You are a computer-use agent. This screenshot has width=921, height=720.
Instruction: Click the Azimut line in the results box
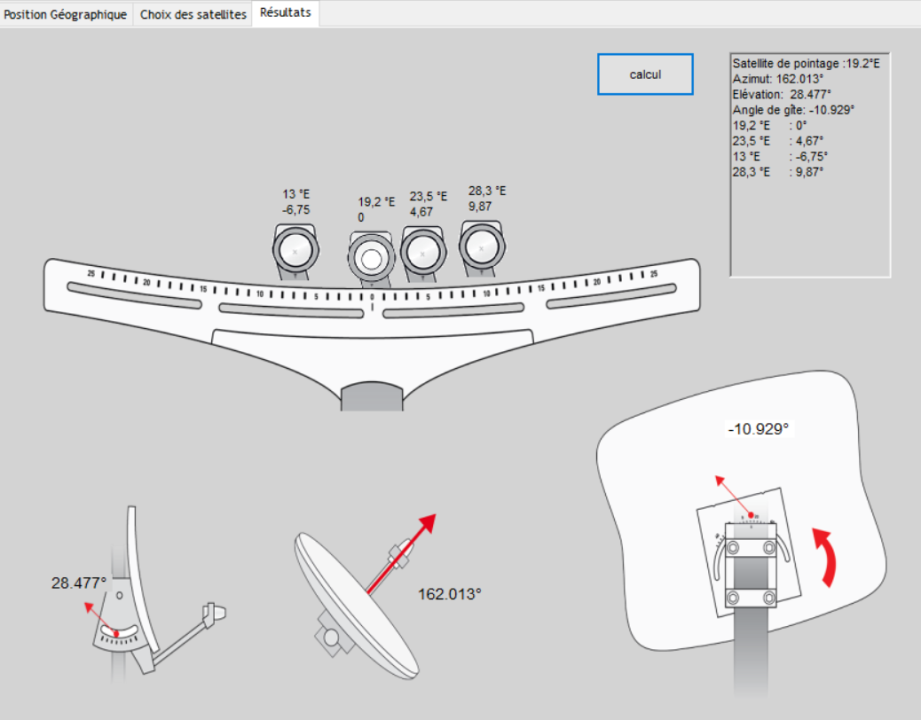777,79
